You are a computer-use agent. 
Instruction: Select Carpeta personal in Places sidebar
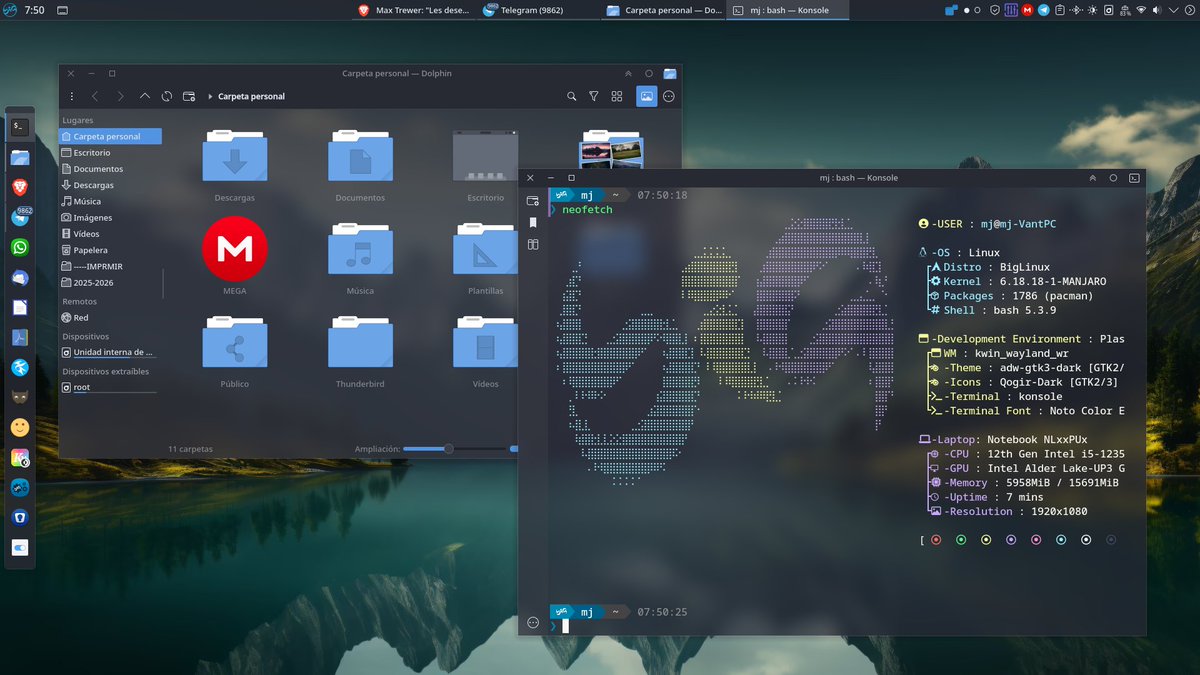(x=110, y=136)
